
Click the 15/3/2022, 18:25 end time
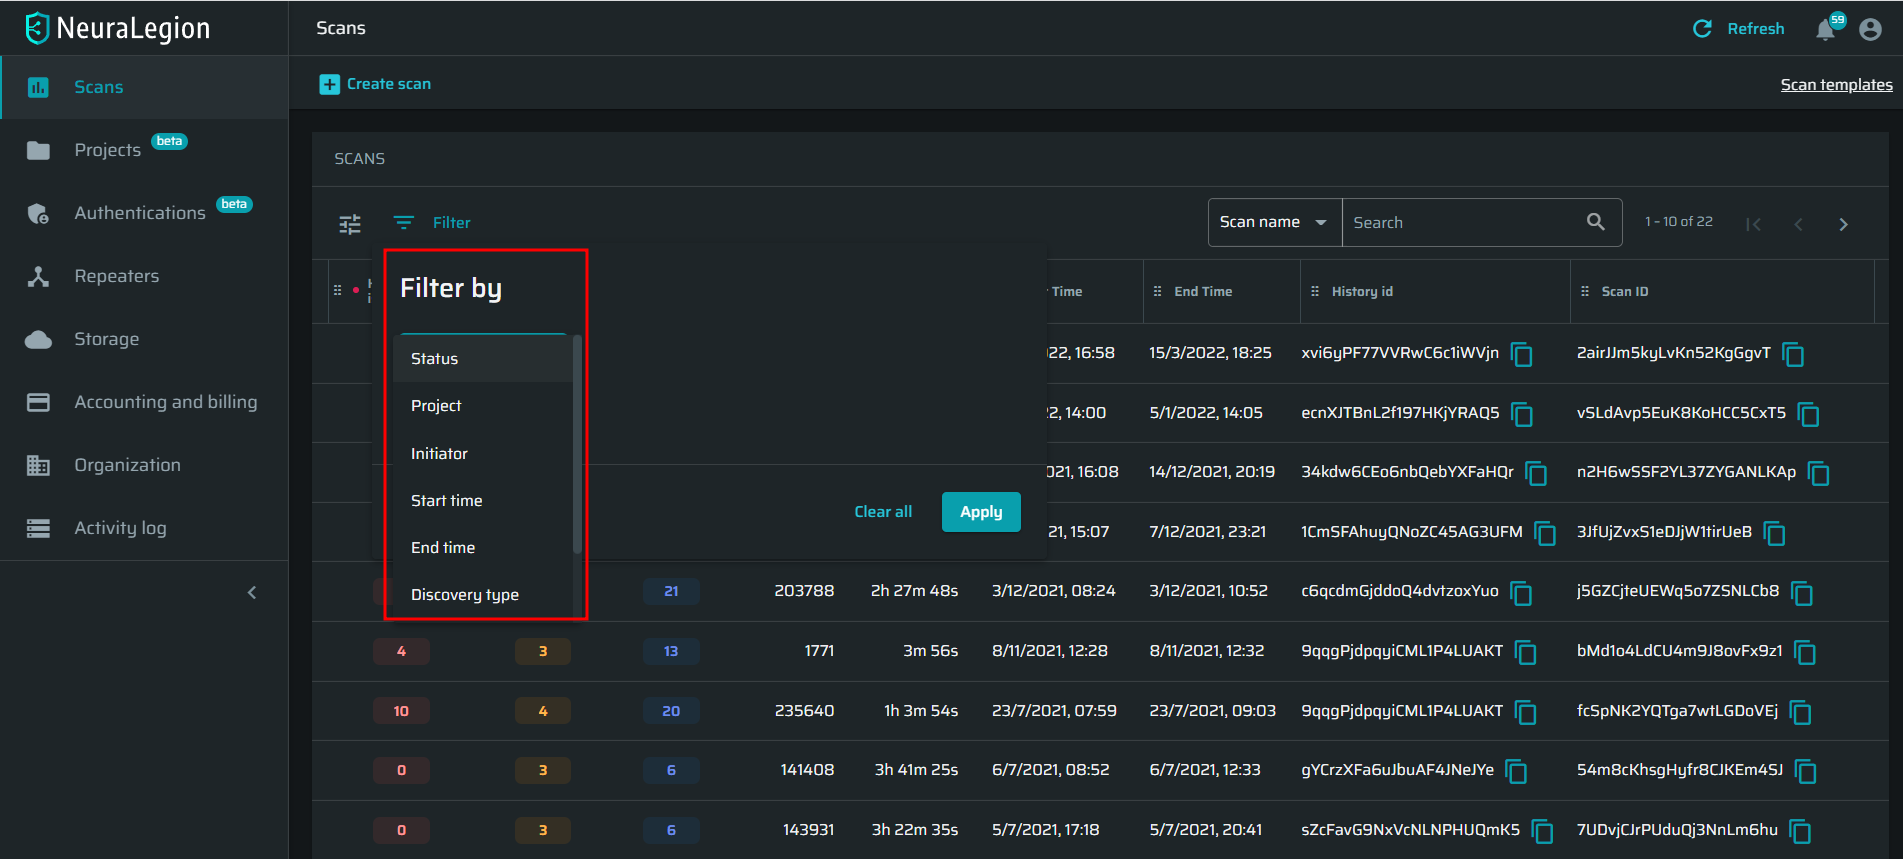(x=1210, y=353)
